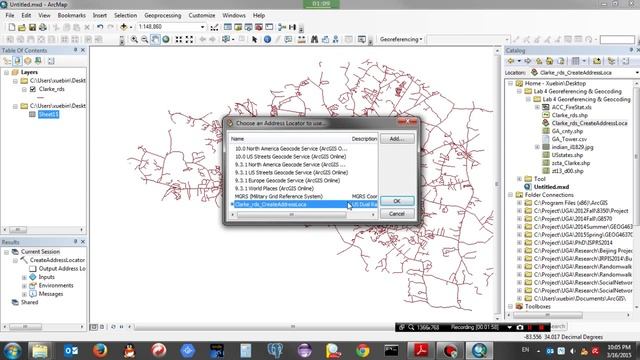Screen dimensions: 640x360
Task: Open the Windows menu
Action: (234, 15)
